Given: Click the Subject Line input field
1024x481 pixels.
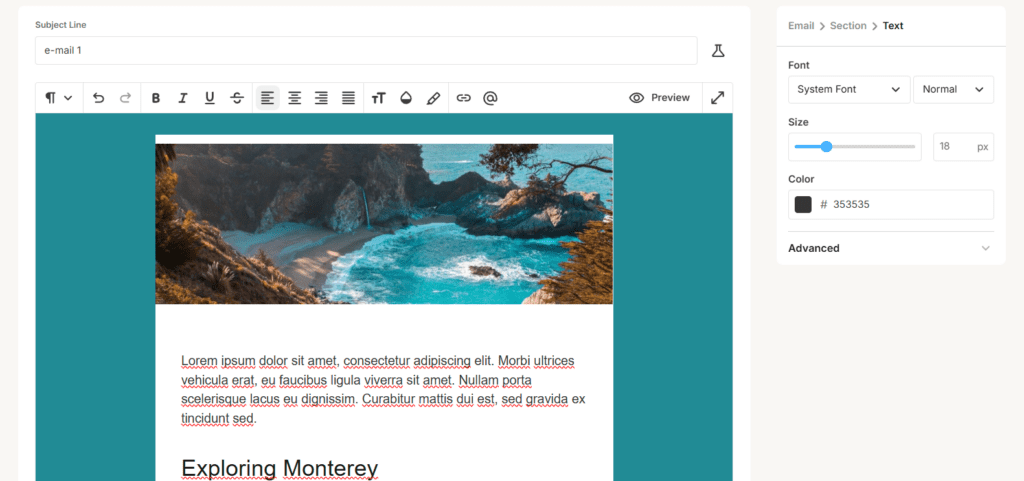Looking at the screenshot, I should pos(366,50).
